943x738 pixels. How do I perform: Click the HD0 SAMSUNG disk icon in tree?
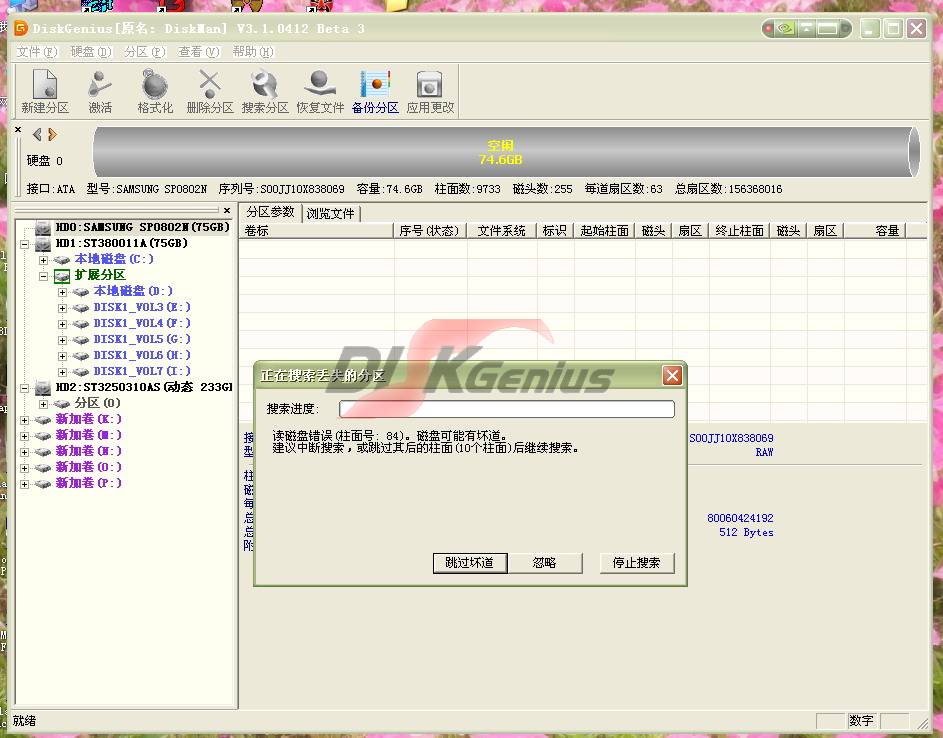(x=43, y=227)
